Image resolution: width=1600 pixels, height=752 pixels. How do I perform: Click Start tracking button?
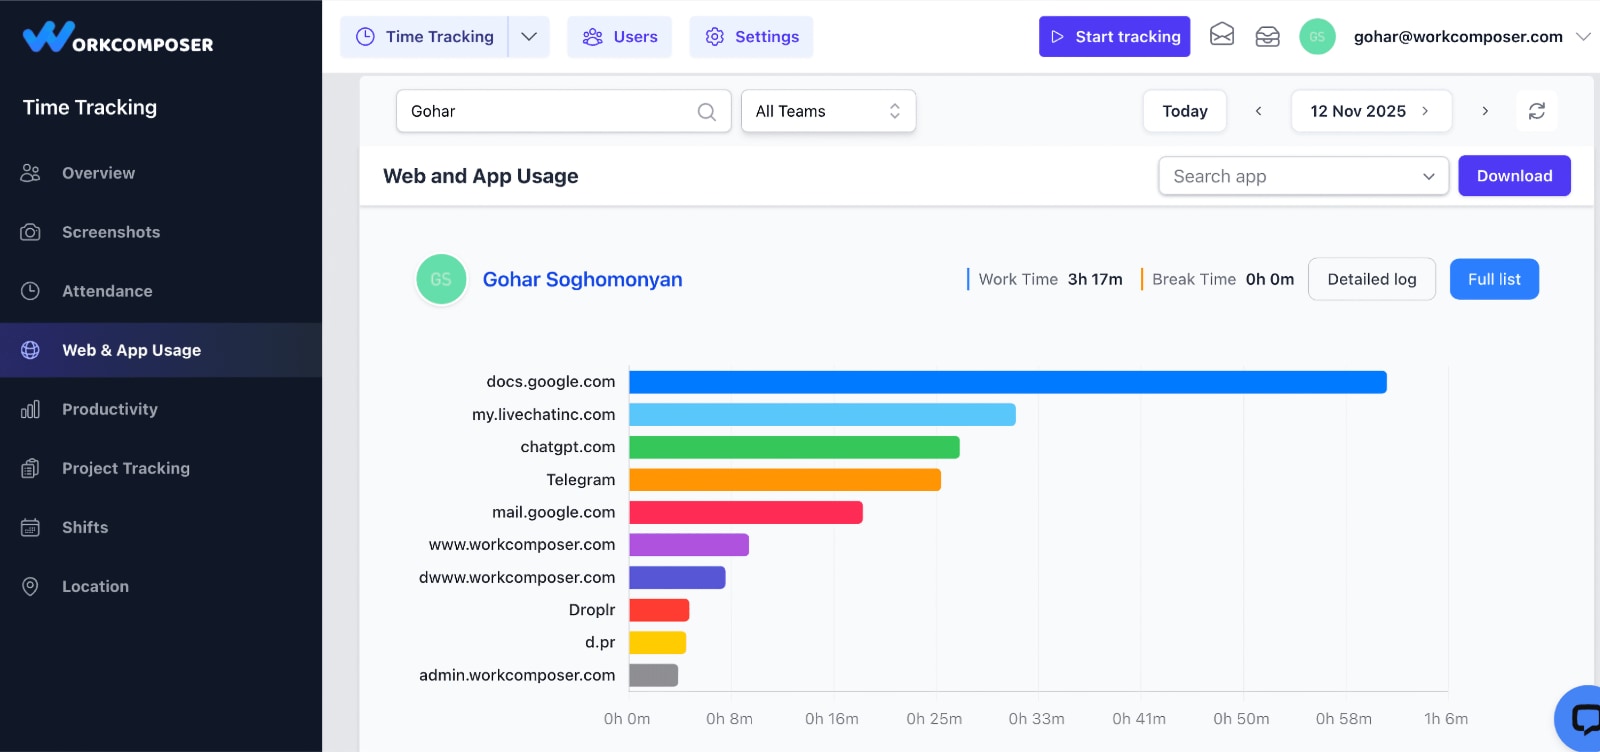(1114, 37)
